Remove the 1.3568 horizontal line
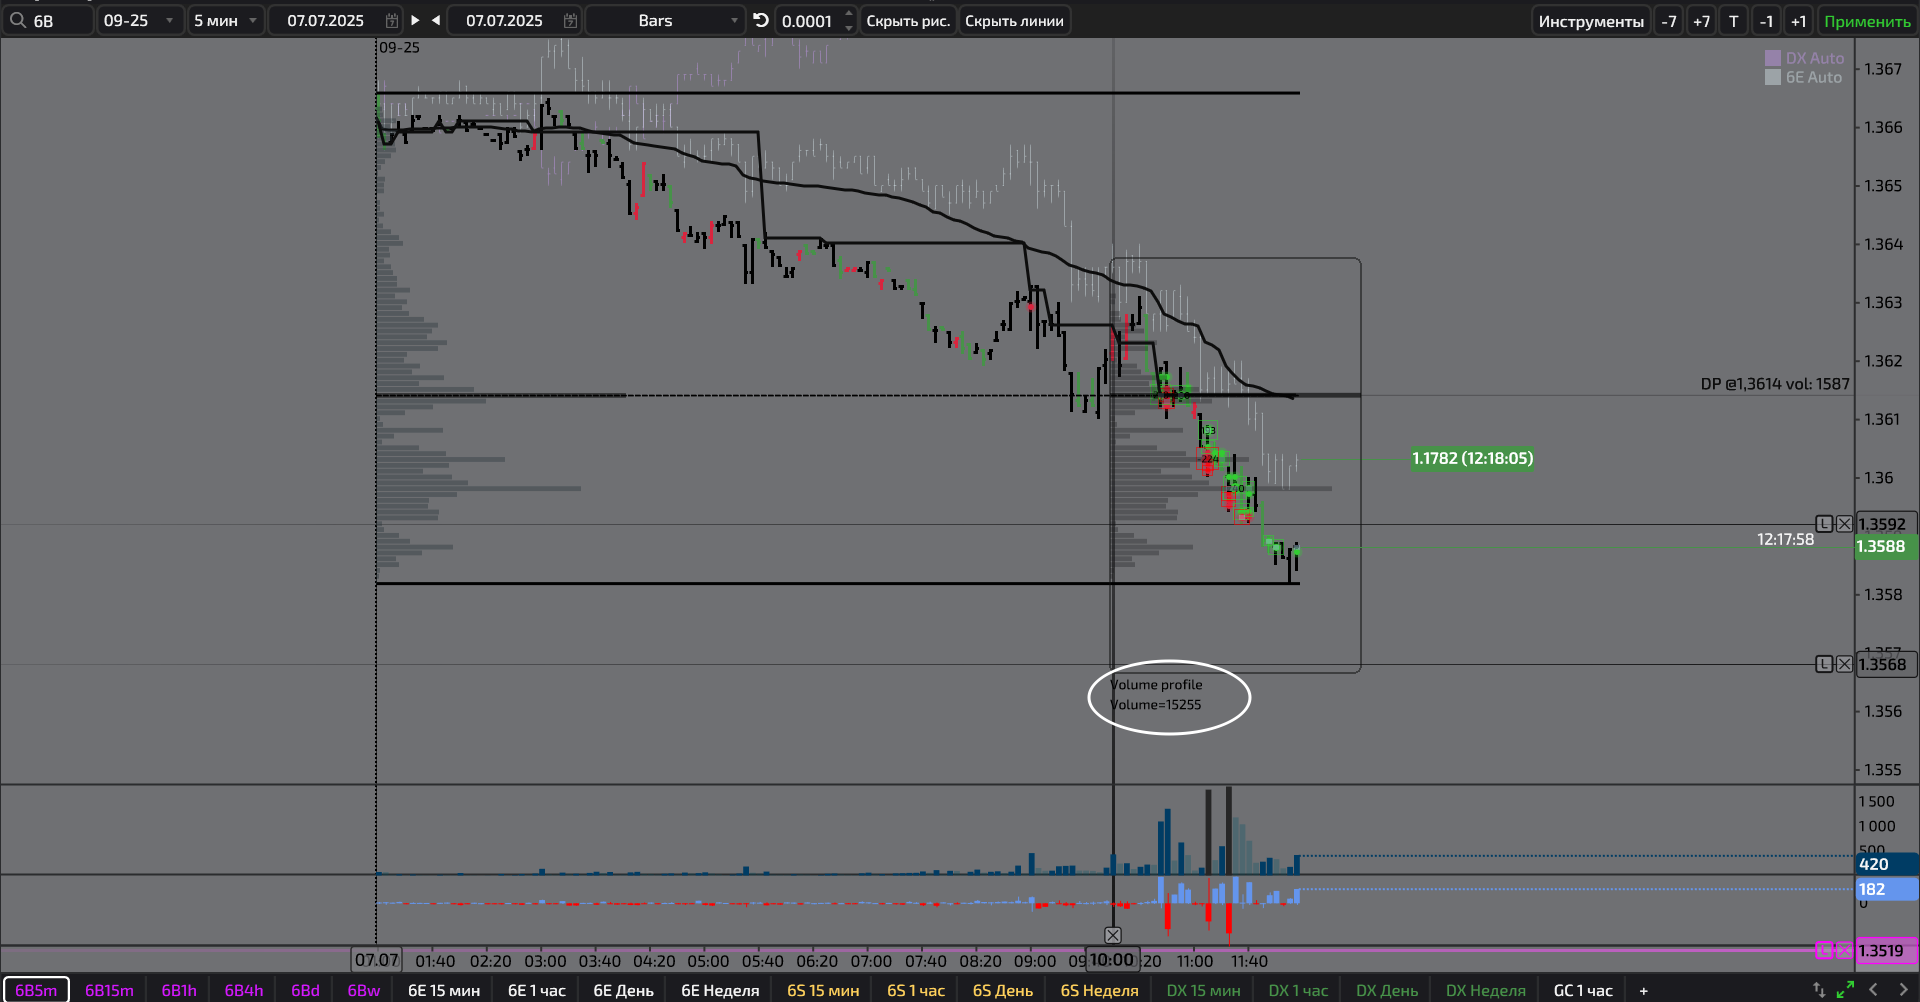The image size is (1920, 1002). click(1844, 664)
